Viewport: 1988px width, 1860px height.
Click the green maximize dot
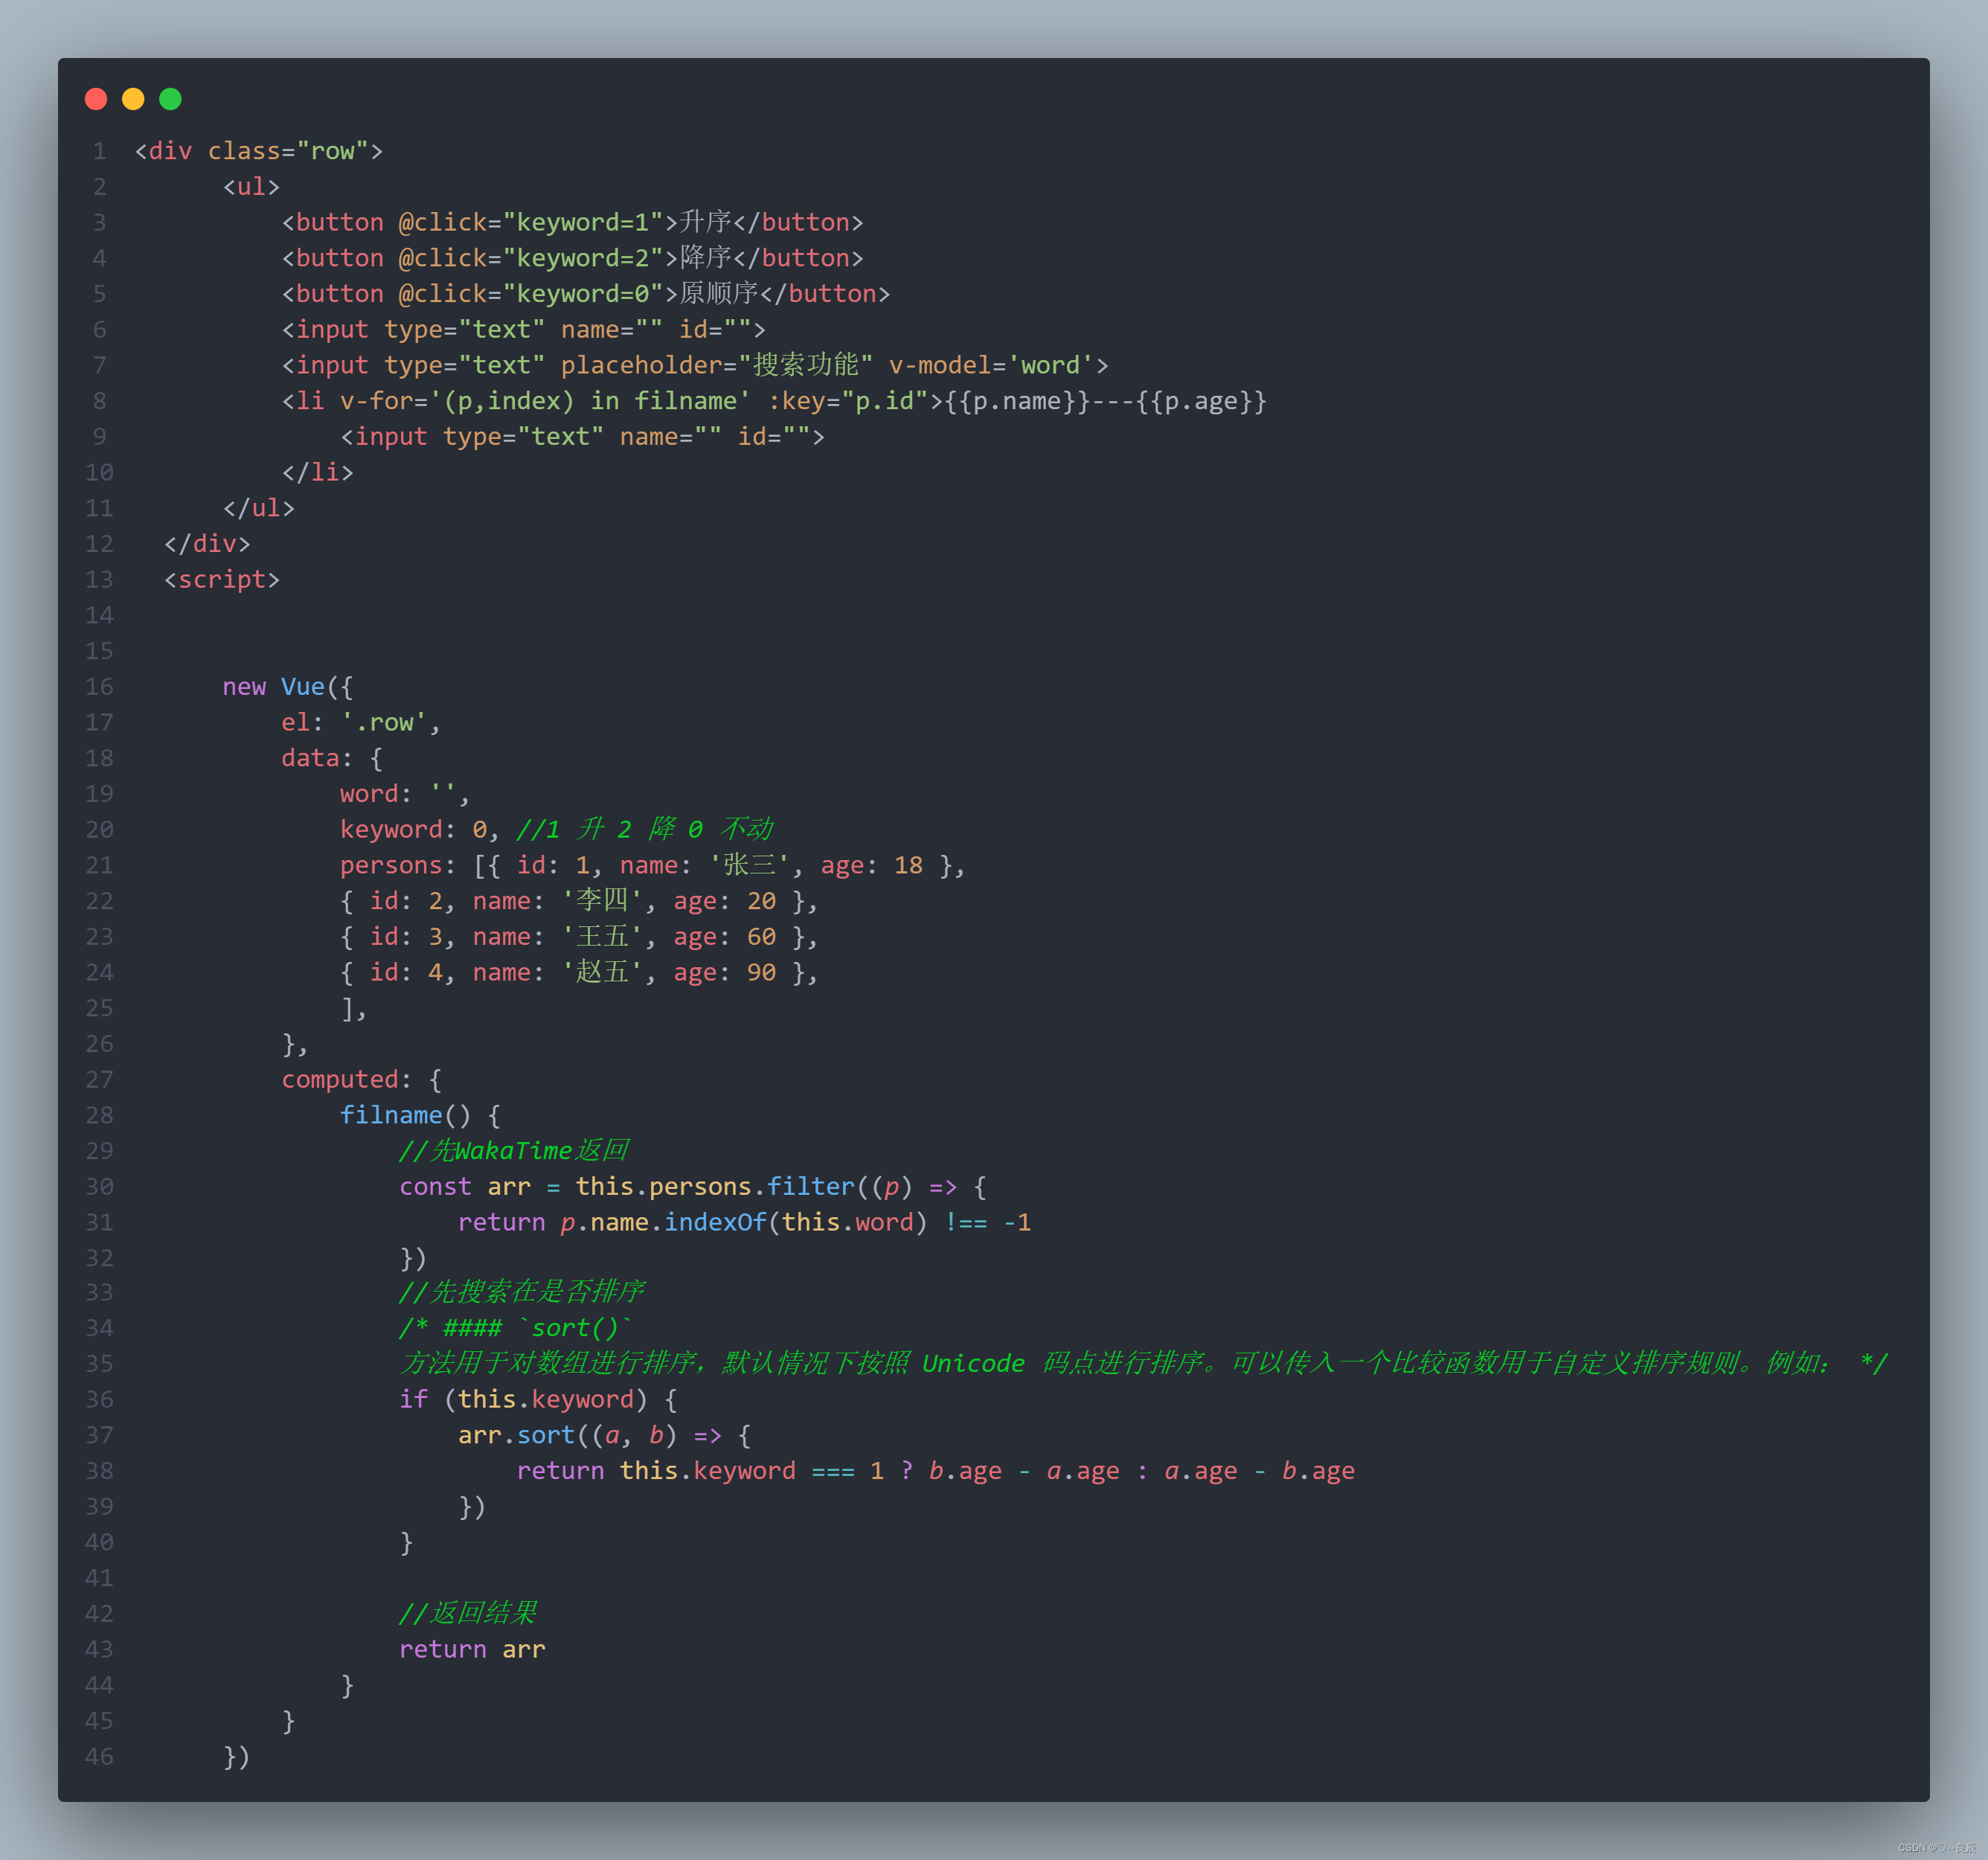(170, 99)
